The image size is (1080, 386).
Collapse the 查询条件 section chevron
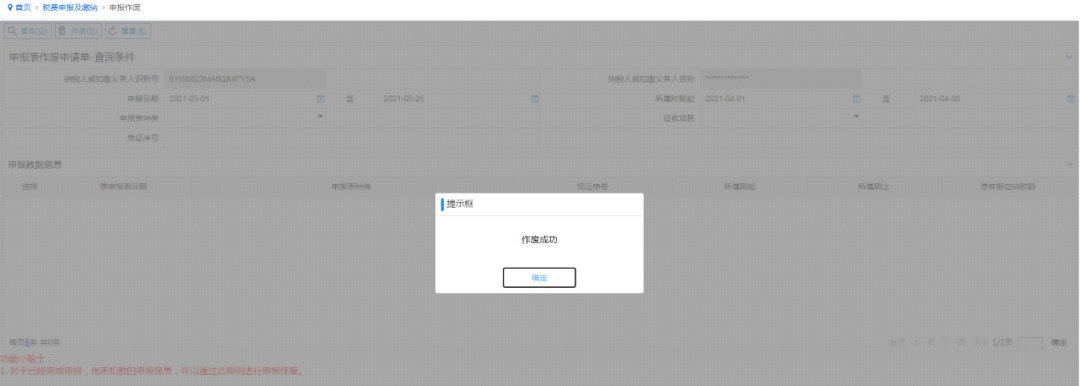click(1069, 57)
